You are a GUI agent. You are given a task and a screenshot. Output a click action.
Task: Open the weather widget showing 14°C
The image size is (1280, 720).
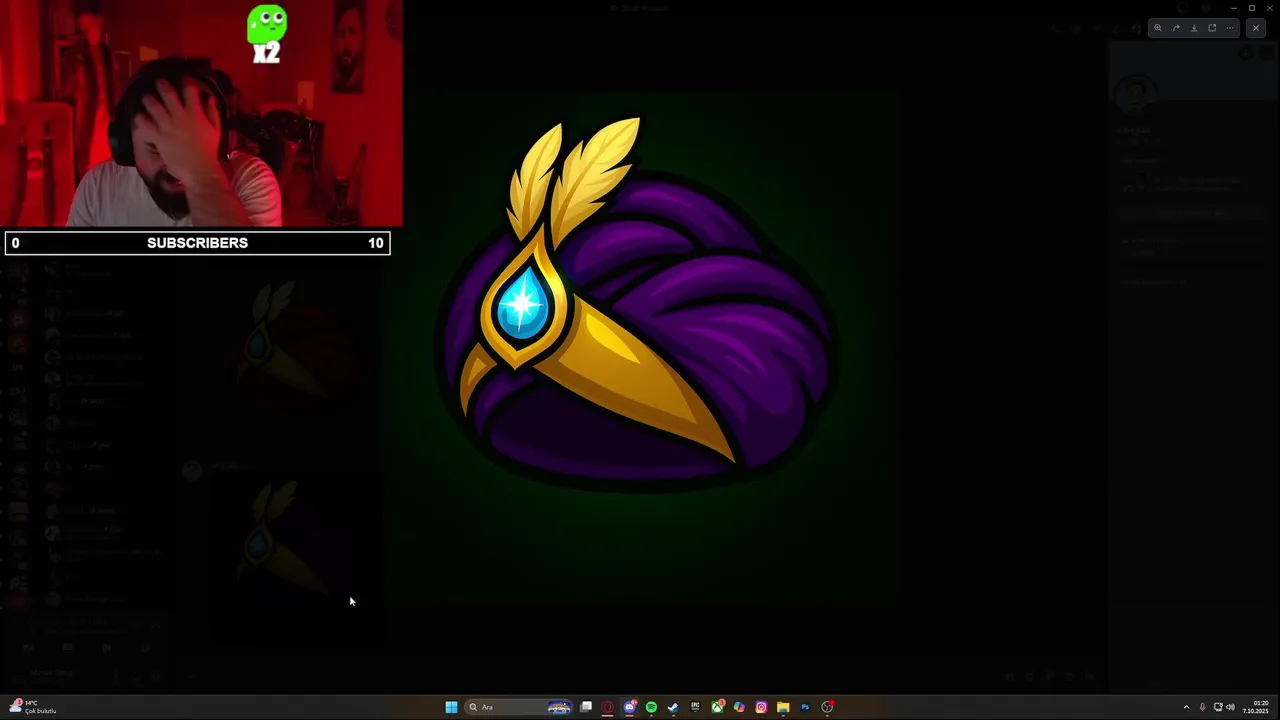point(32,707)
